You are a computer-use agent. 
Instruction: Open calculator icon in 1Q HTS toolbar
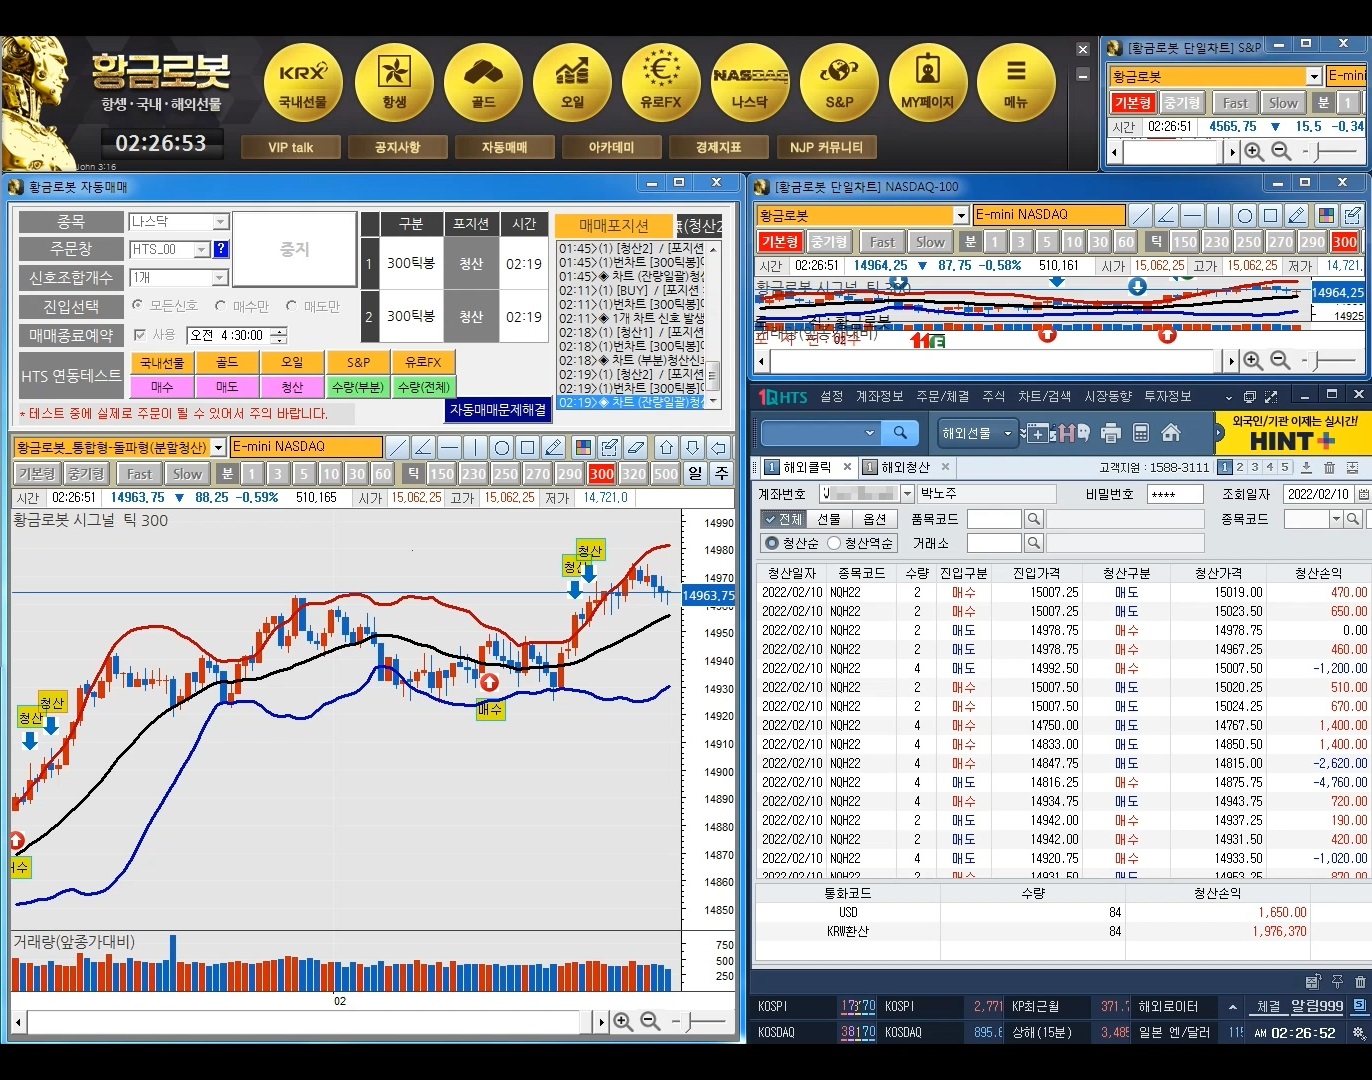(x=1141, y=433)
